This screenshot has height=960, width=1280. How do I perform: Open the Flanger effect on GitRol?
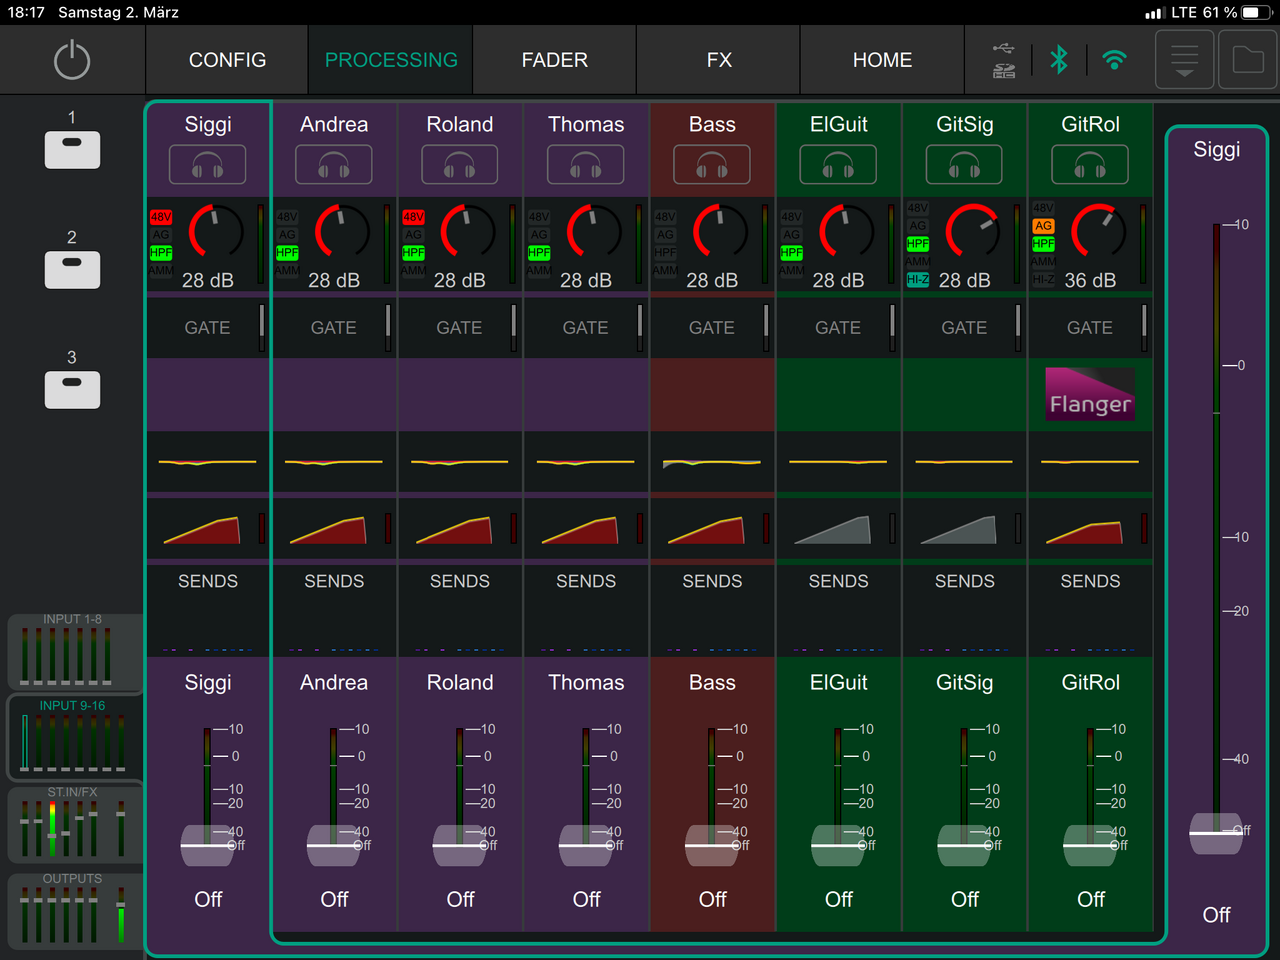pos(1090,394)
